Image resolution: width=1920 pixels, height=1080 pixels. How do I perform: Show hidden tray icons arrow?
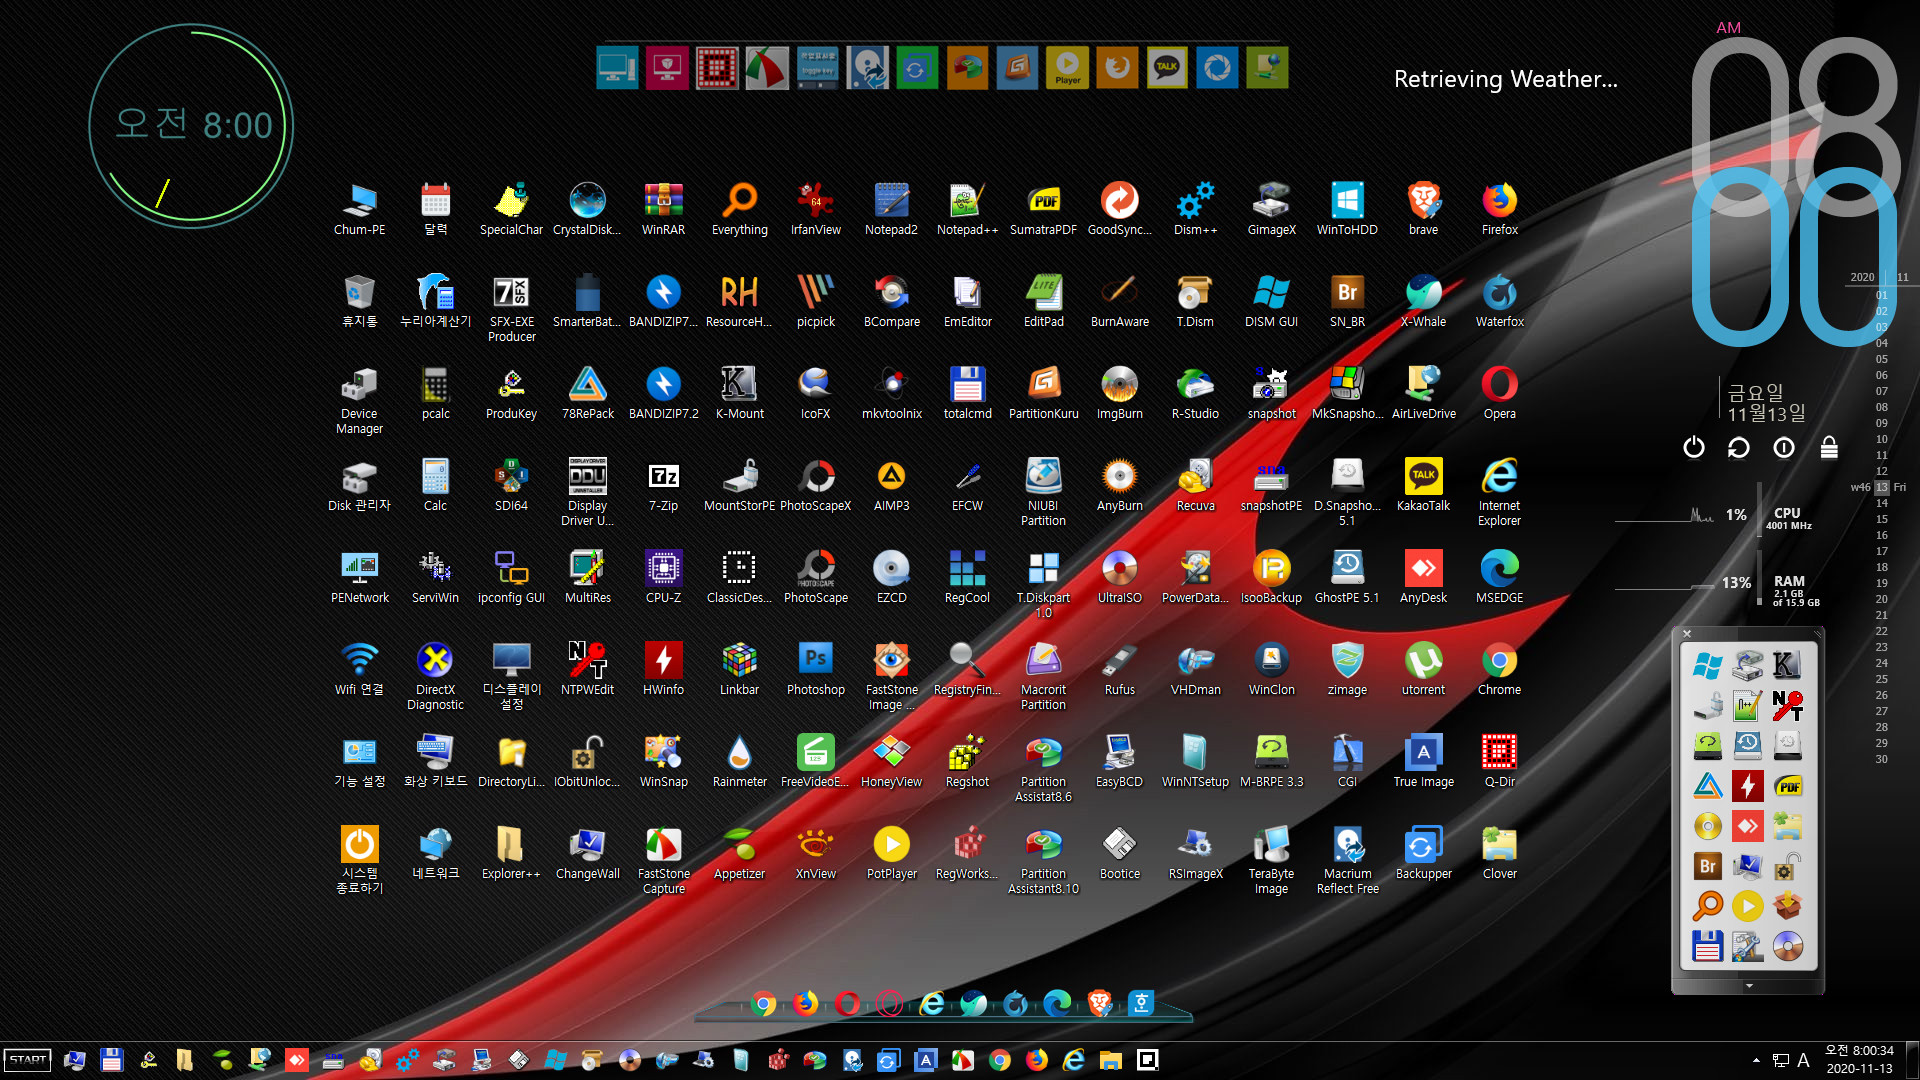click(1756, 1060)
